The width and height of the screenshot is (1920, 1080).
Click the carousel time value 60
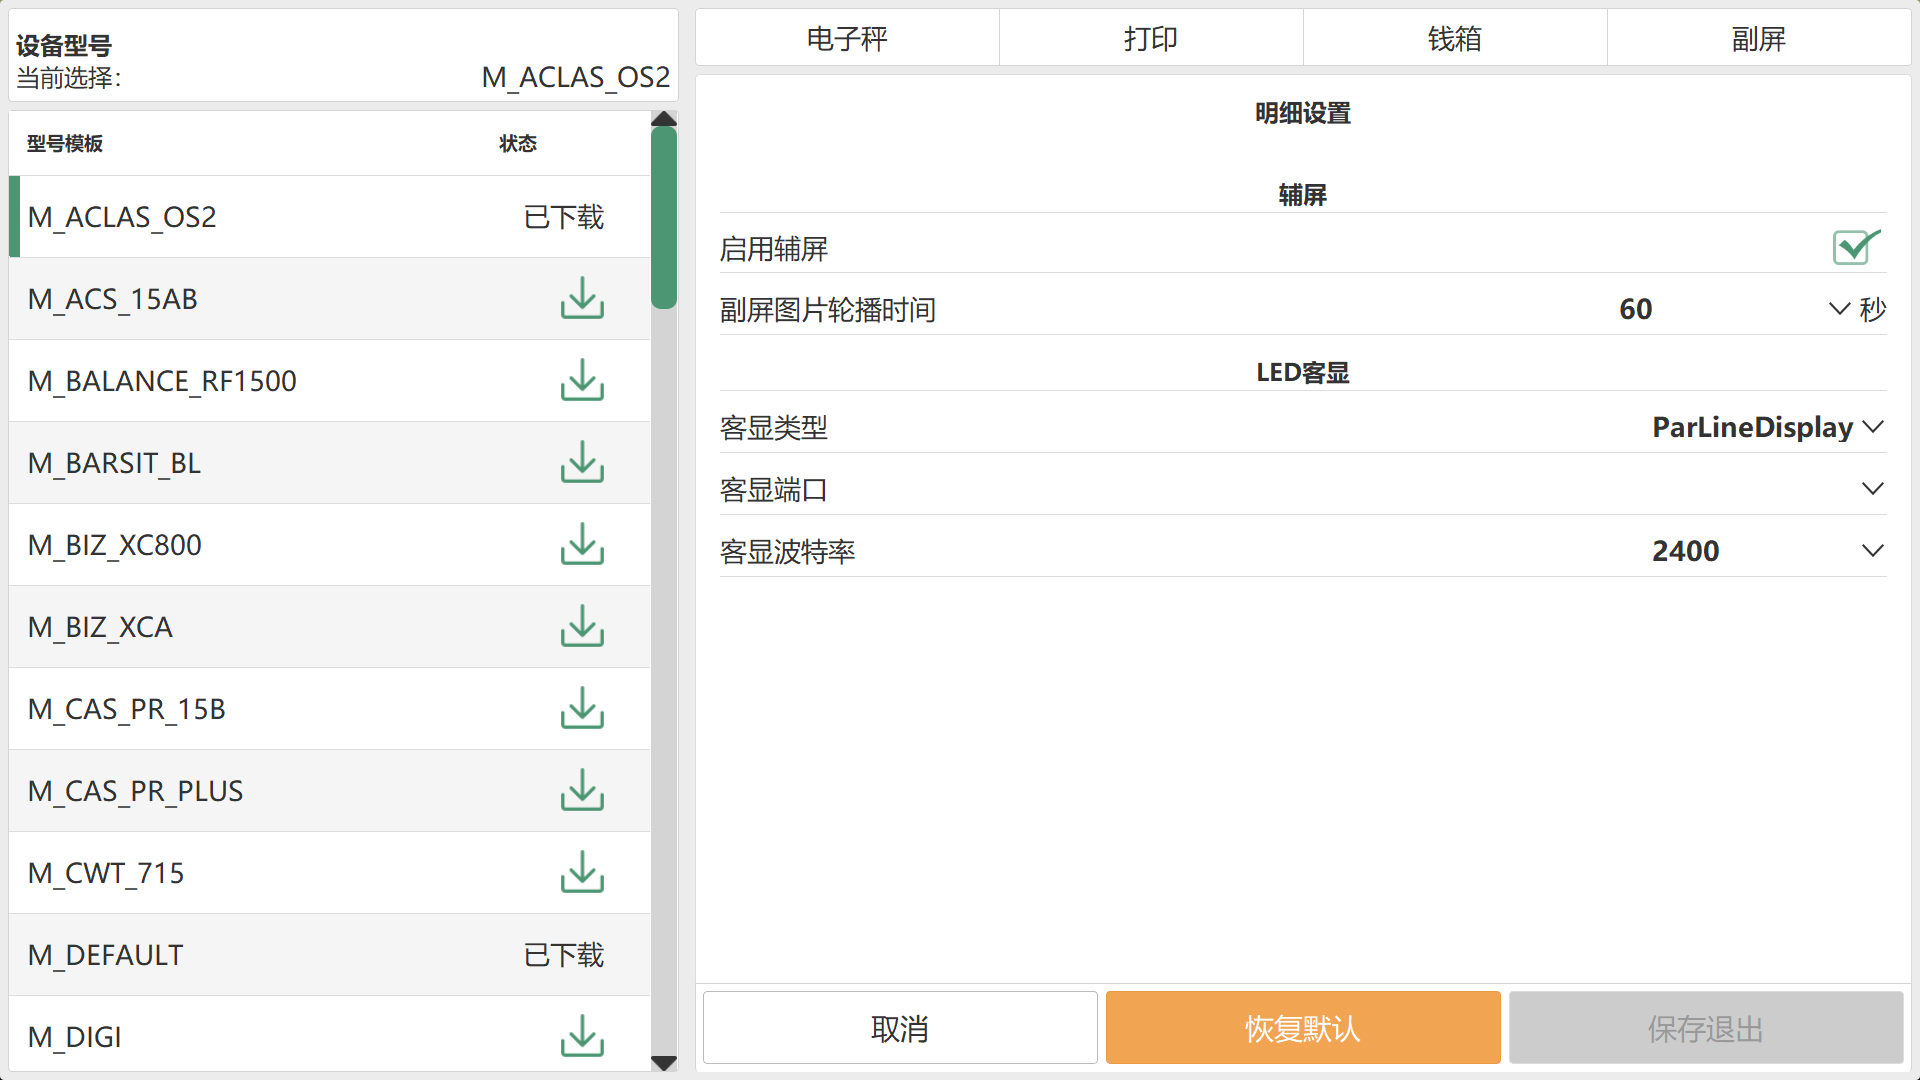pos(1636,309)
